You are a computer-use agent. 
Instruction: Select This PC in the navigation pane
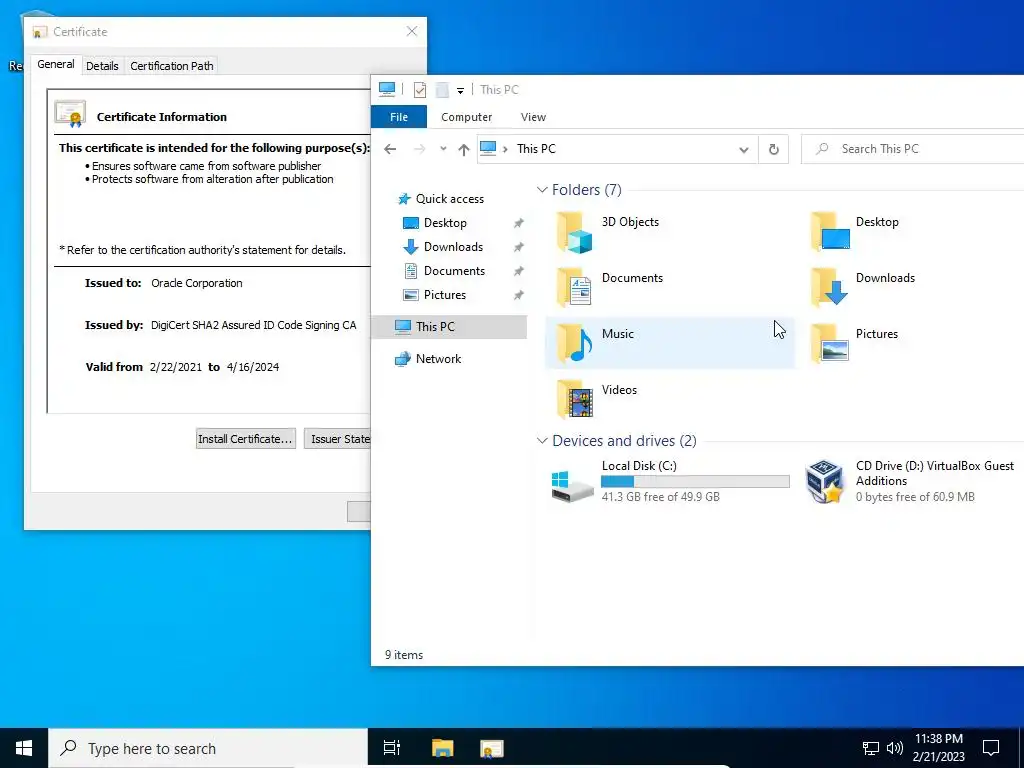point(449,327)
